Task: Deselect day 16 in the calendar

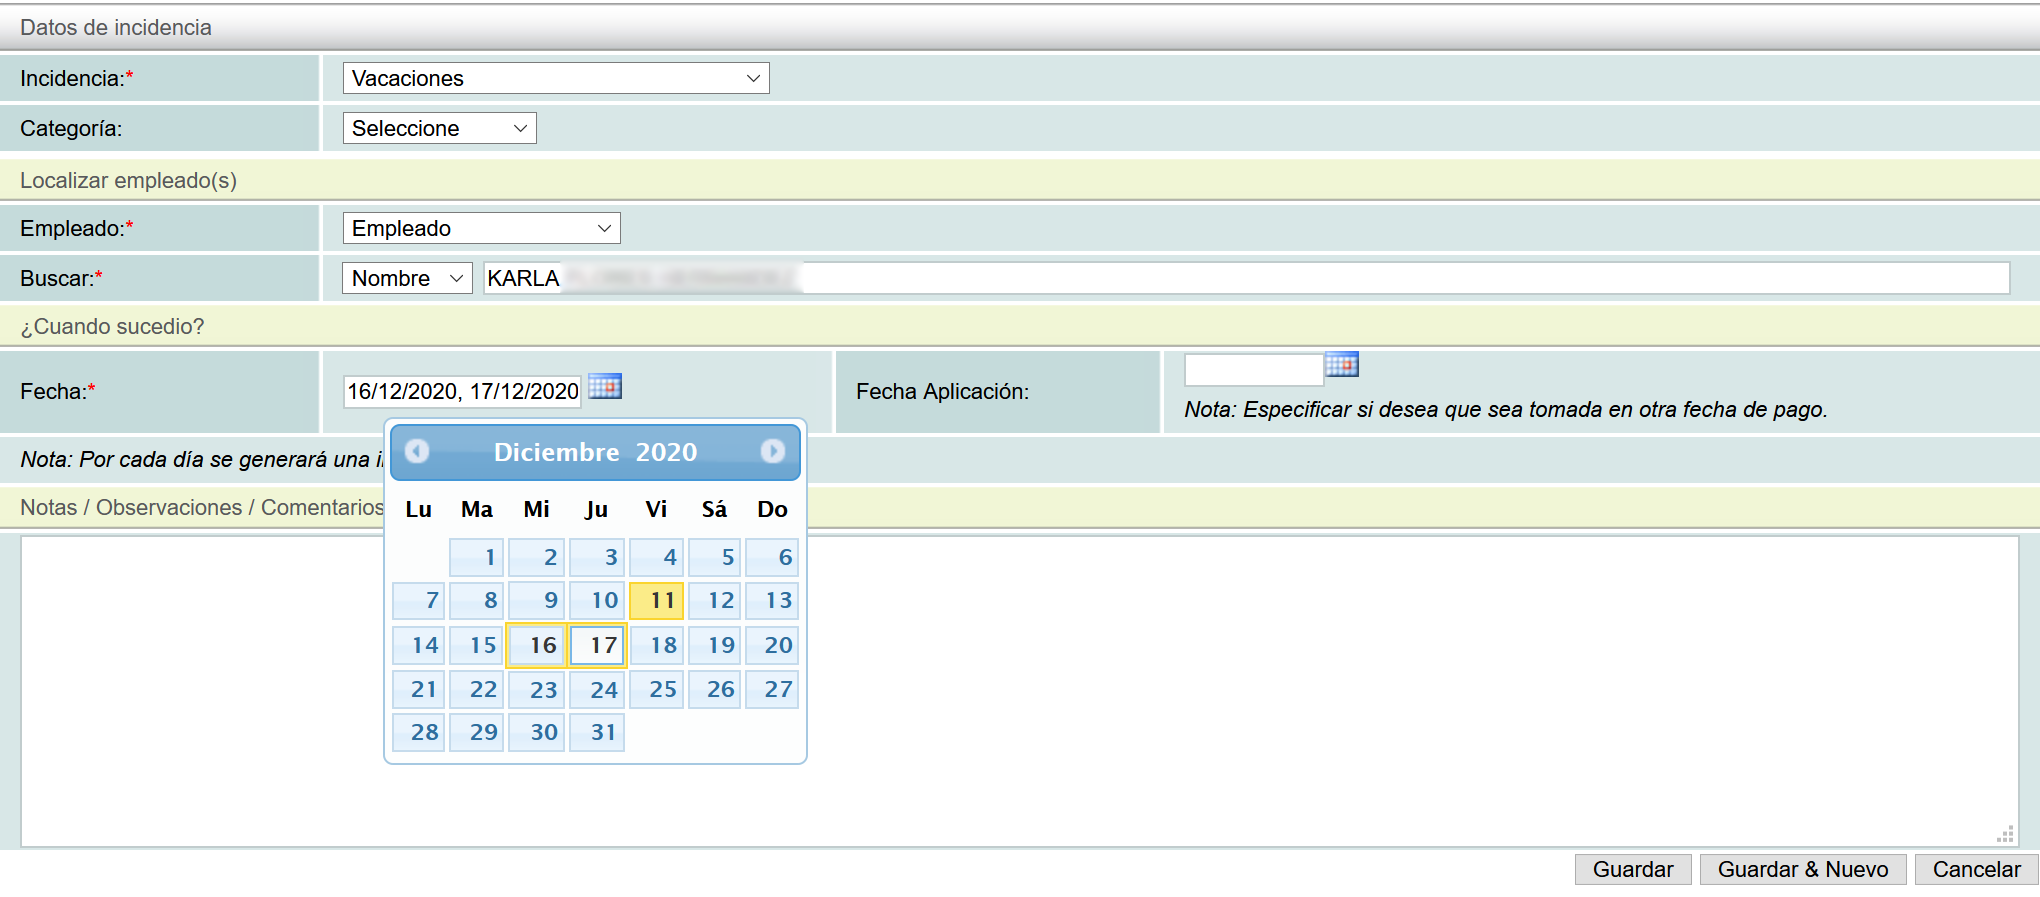Action: pyautogui.click(x=537, y=645)
